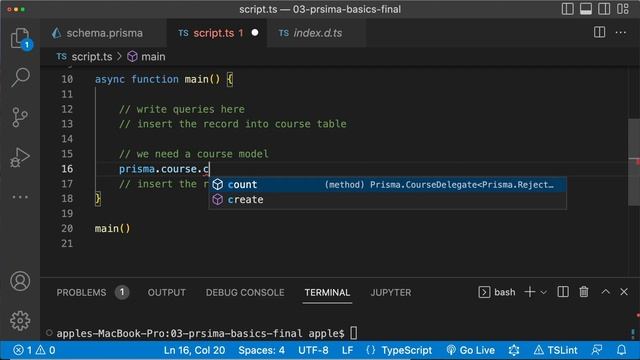Screen dimensions: 640x360
Task: Open notifications bell icon
Action: click(x=622, y=350)
